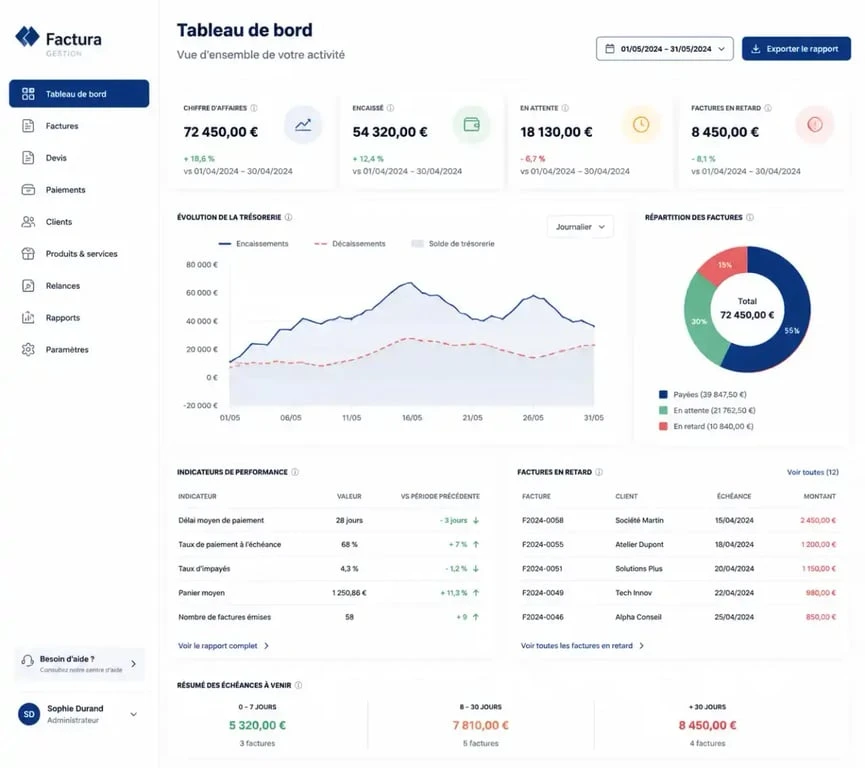The width and height of the screenshot is (865, 768).
Task: Click Voir le rapport complet link
Action: (223, 646)
